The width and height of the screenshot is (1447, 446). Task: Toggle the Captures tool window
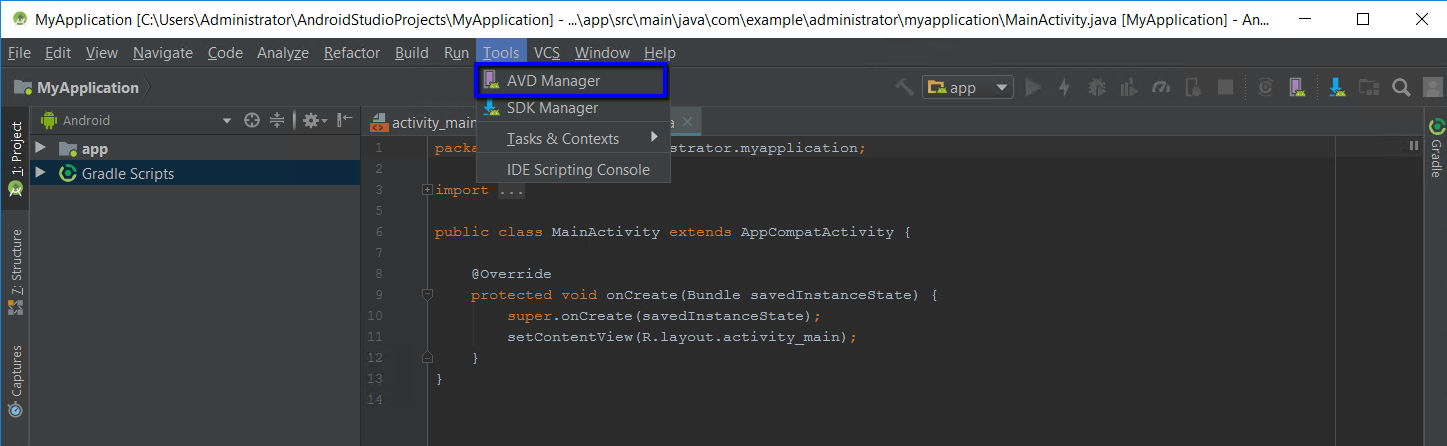(15, 382)
